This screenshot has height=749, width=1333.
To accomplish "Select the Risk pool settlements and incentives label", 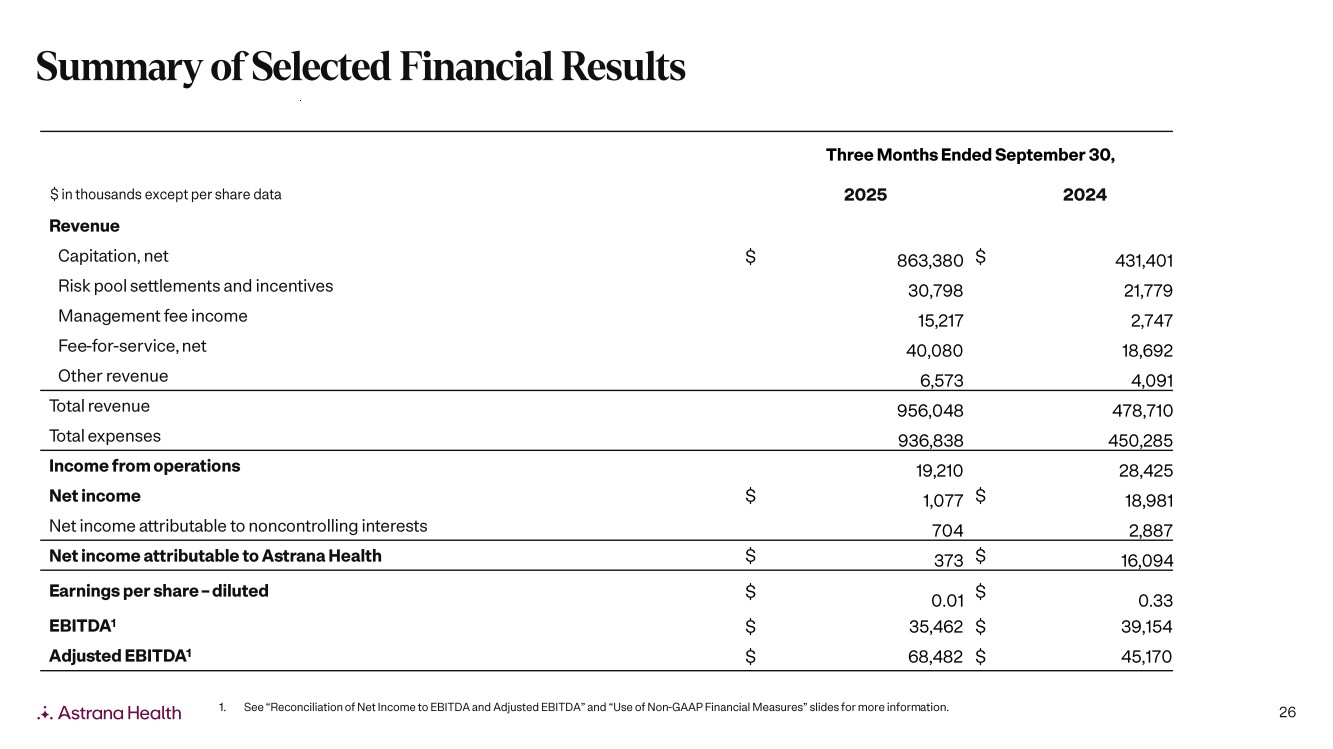I will pos(195,286).
